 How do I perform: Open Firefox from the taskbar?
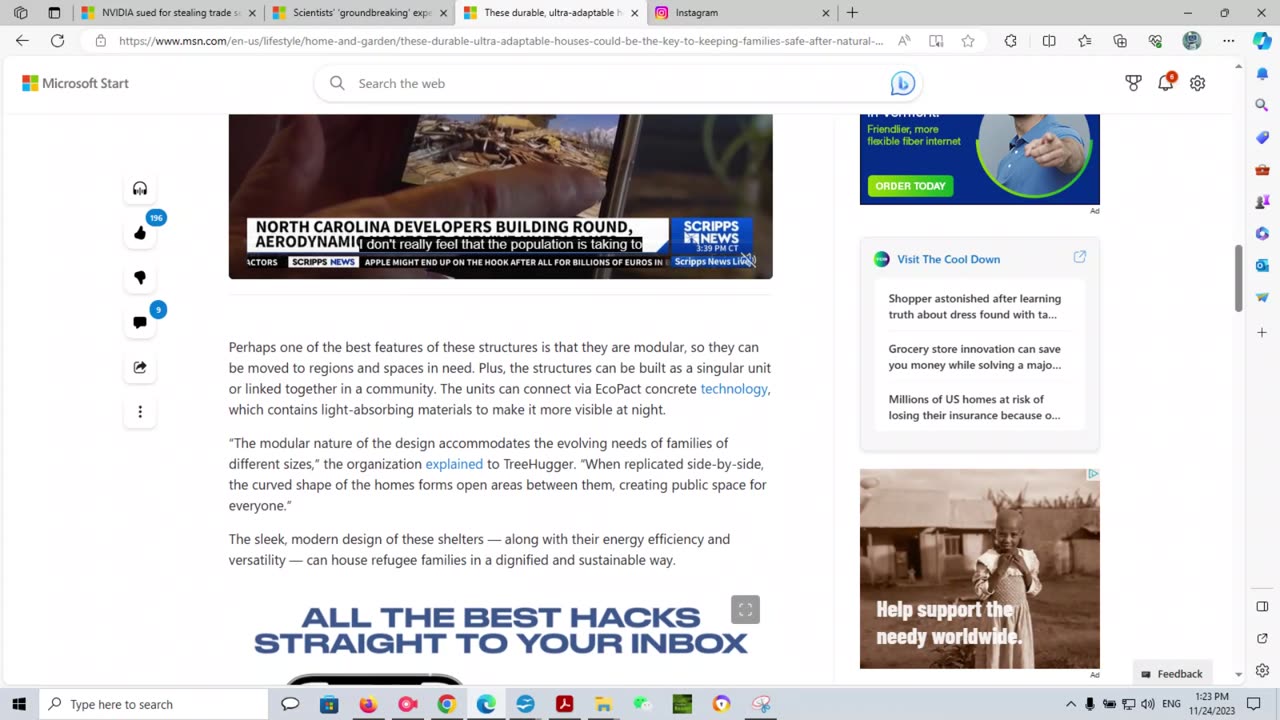pyautogui.click(x=368, y=704)
